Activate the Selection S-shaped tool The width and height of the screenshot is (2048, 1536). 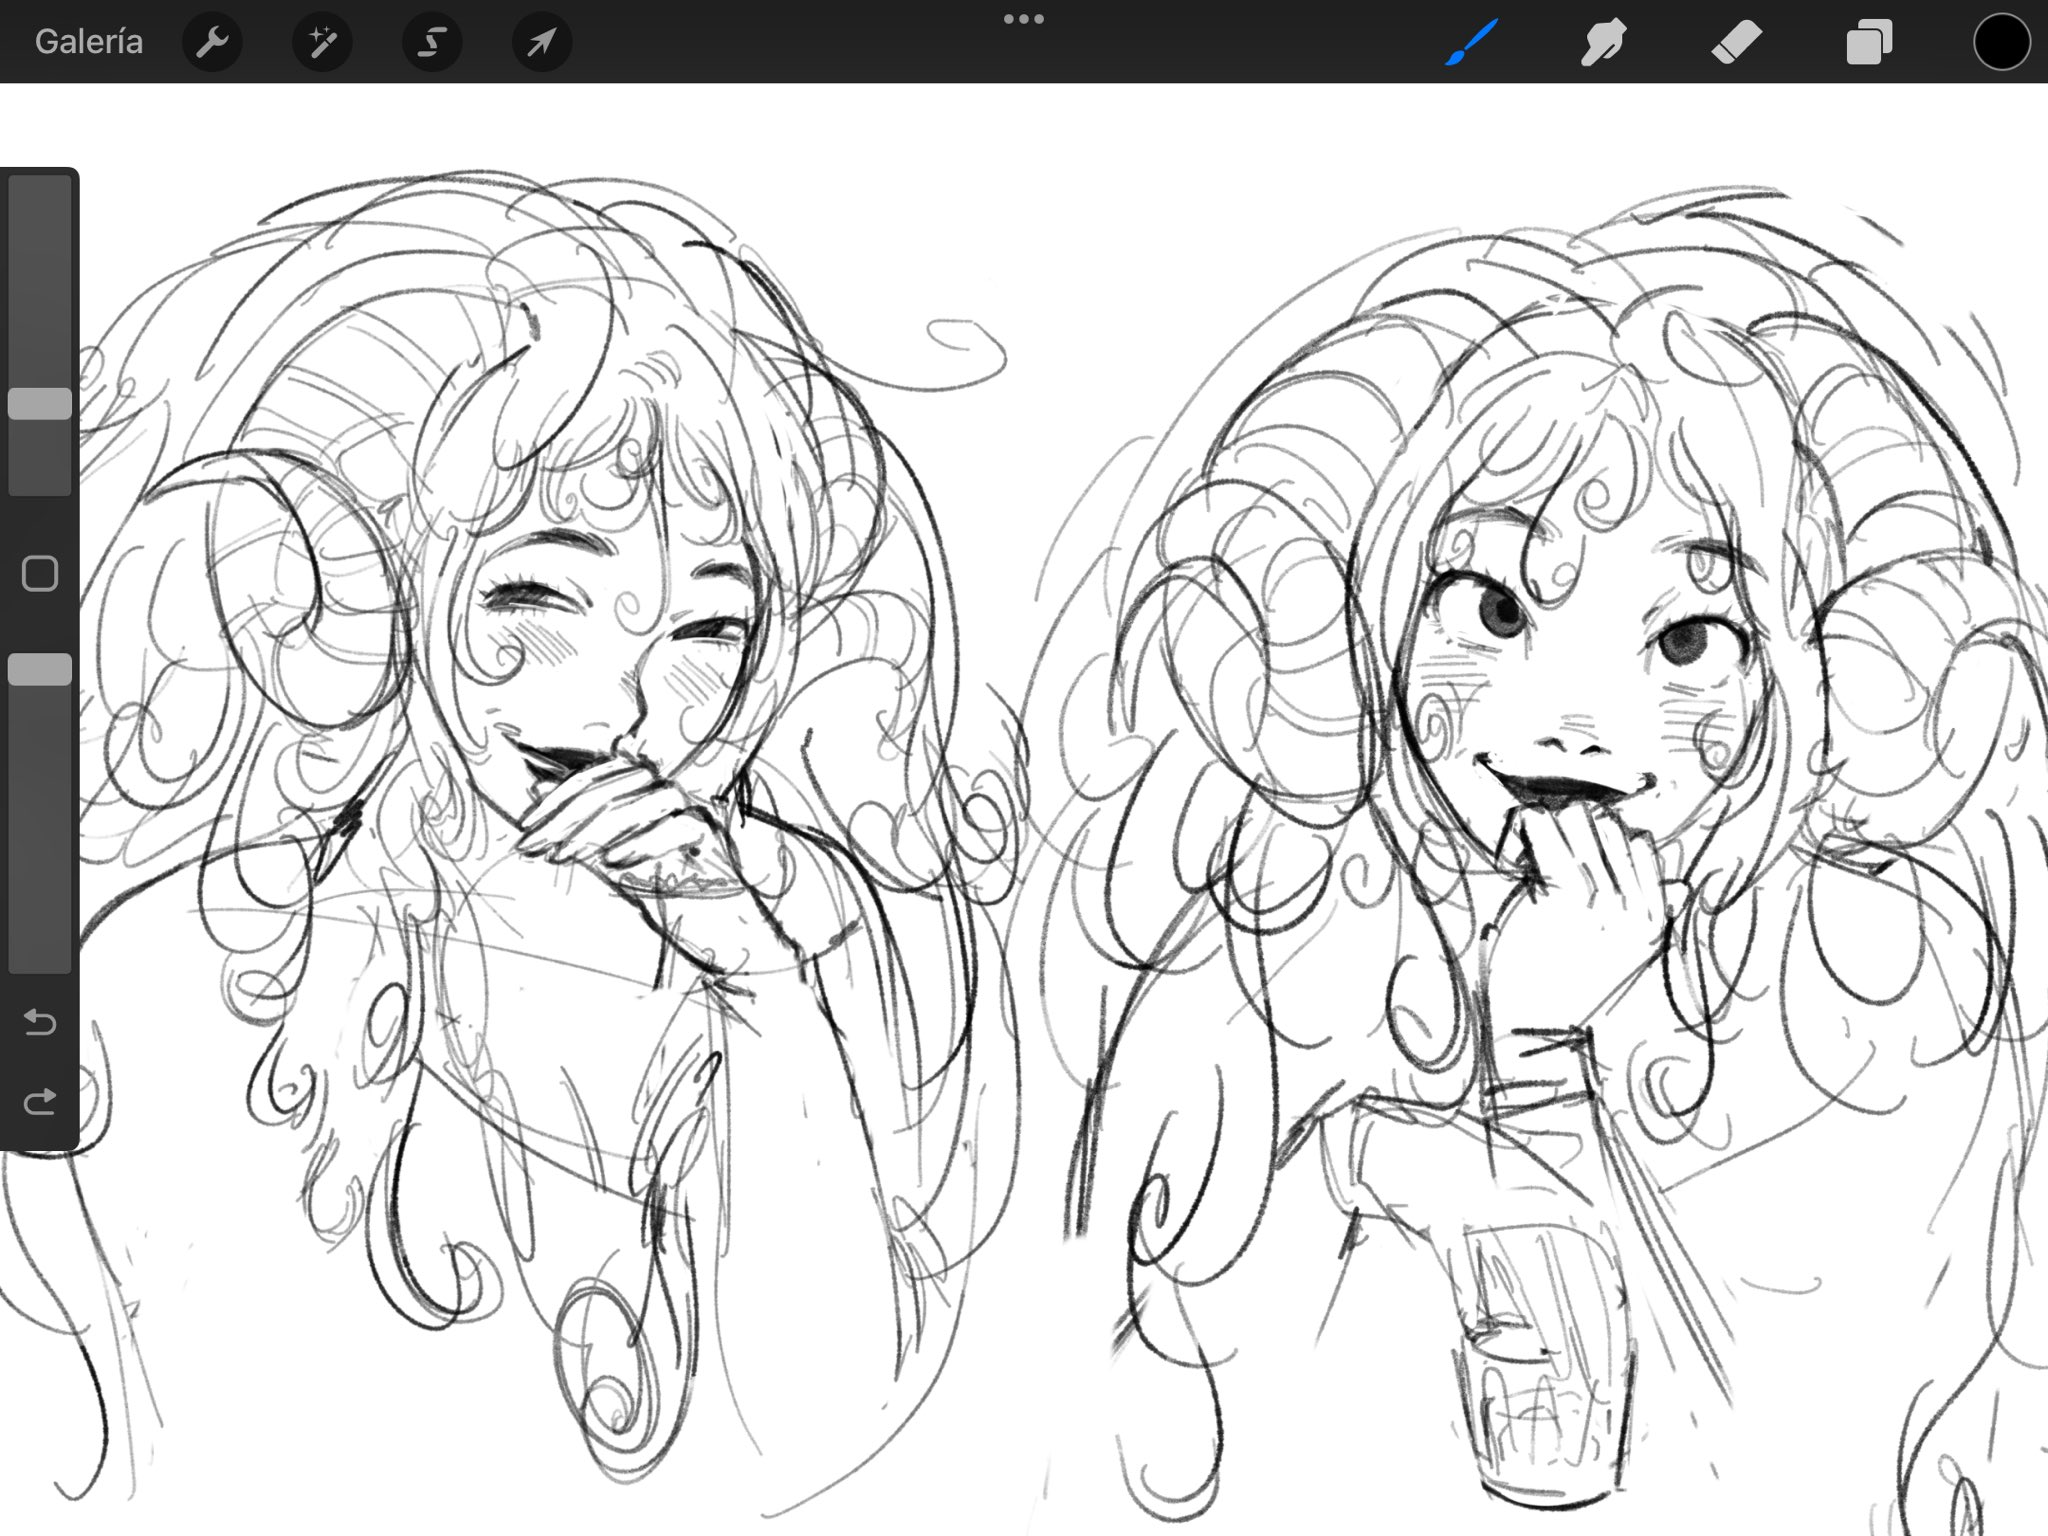pos(432,42)
